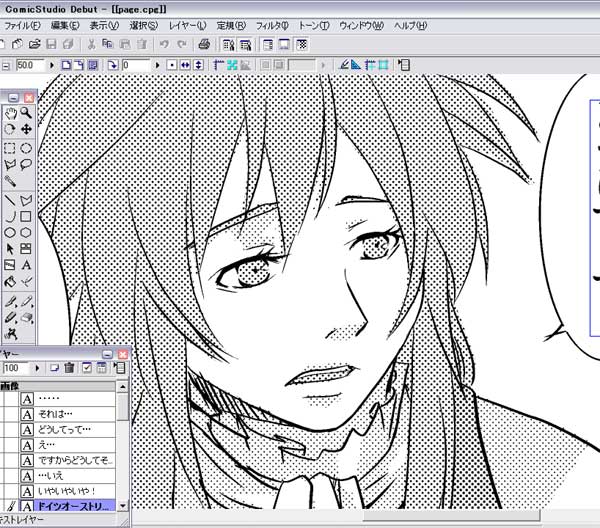This screenshot has height=528, width=600.
Task: Select the Fill bucket tool
Action: (x=10, y=282)
